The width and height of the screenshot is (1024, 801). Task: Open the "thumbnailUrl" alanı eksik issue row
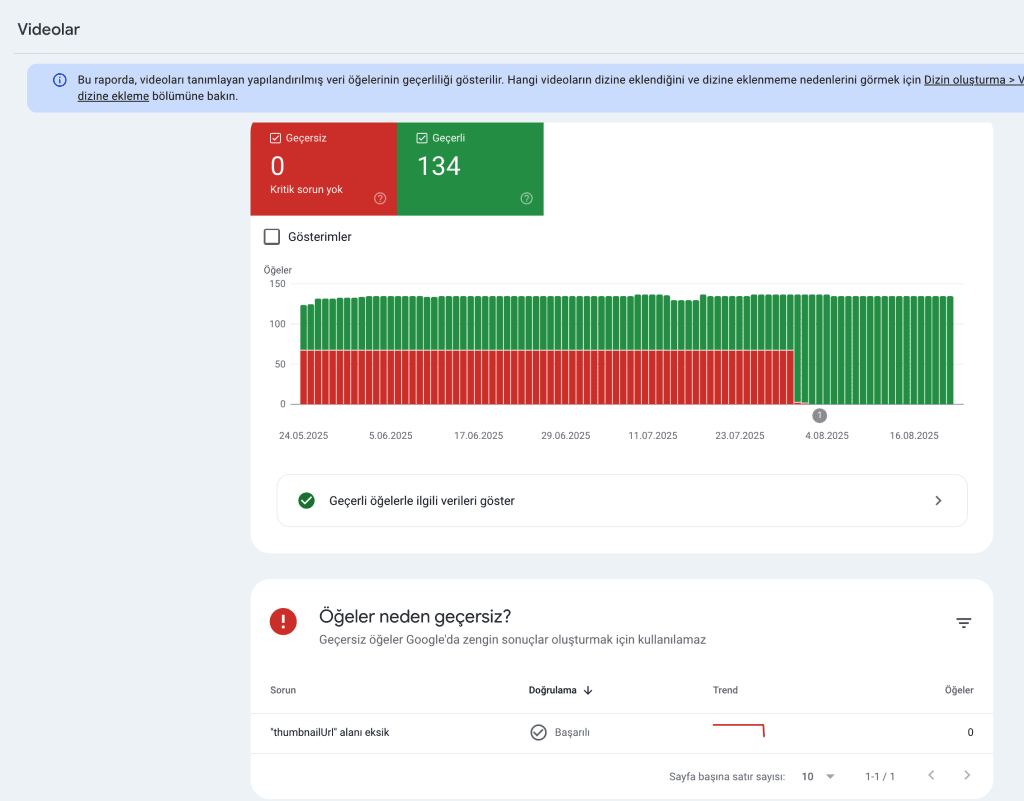[x=330, y=732]
